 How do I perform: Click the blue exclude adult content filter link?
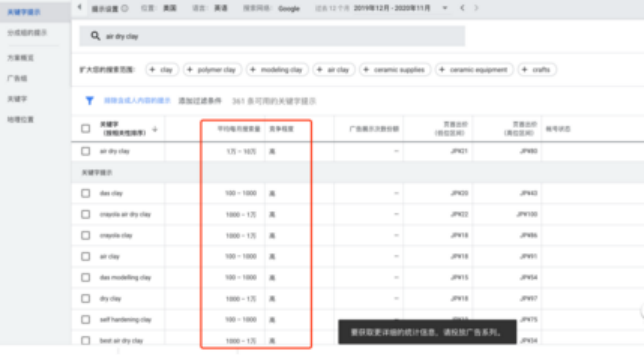137,101
